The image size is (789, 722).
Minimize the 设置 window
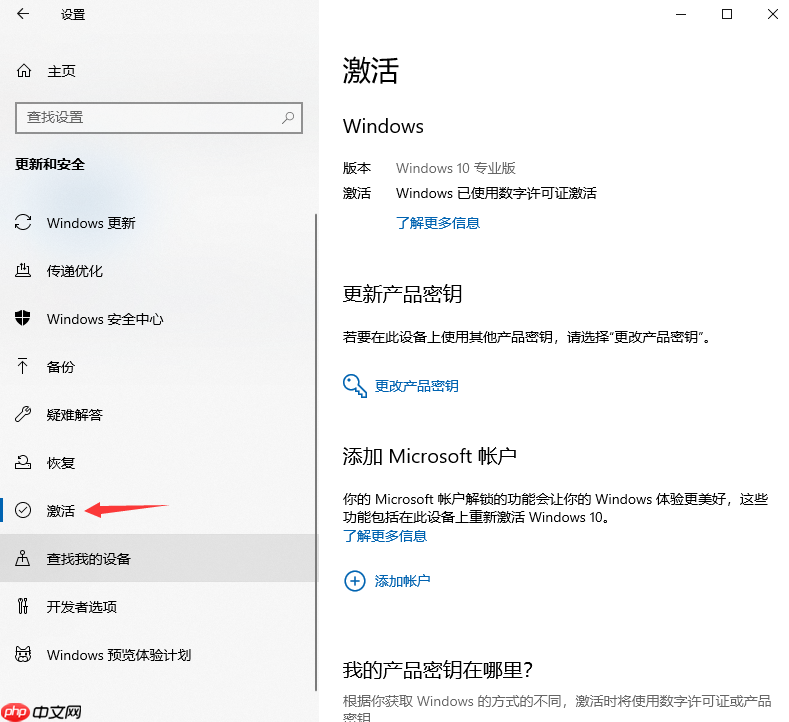point(681,14)
